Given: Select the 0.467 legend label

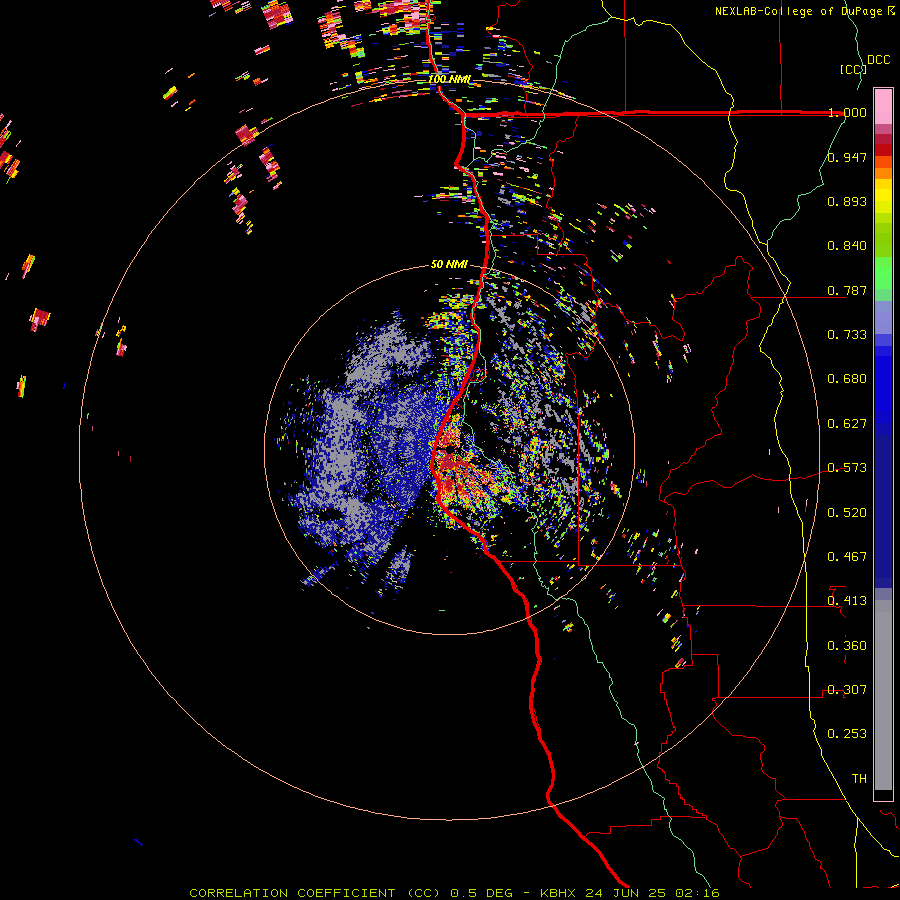Looking at the screenshot, I should click(847, 557).
